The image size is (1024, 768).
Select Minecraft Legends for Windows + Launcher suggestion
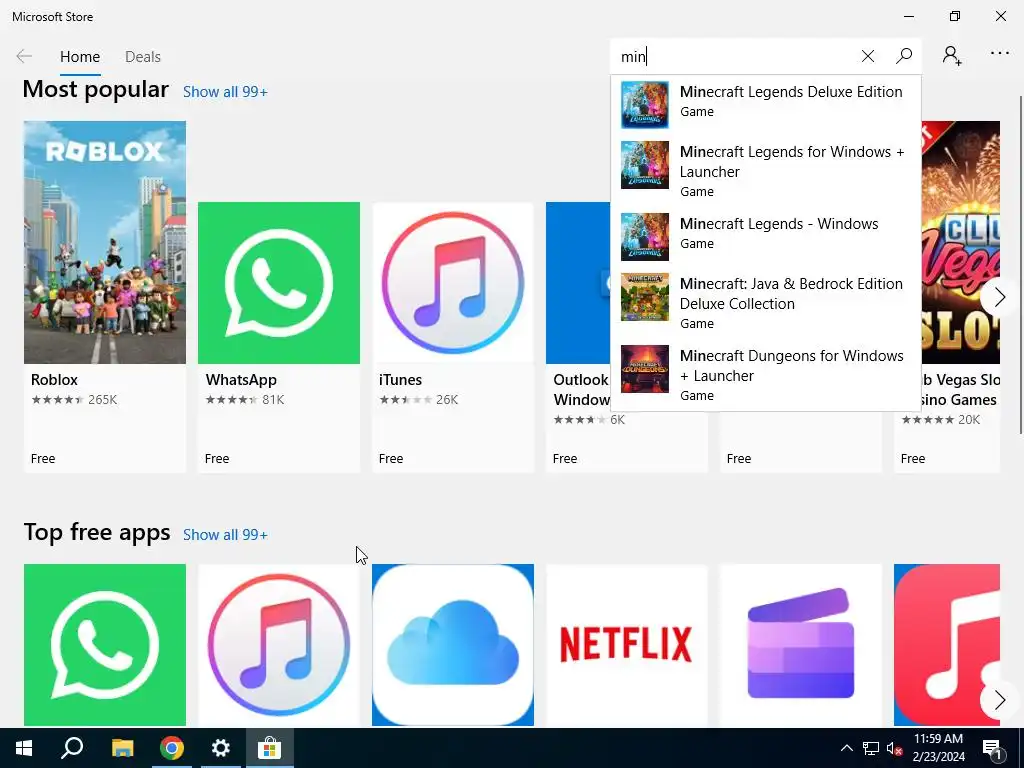765,171
